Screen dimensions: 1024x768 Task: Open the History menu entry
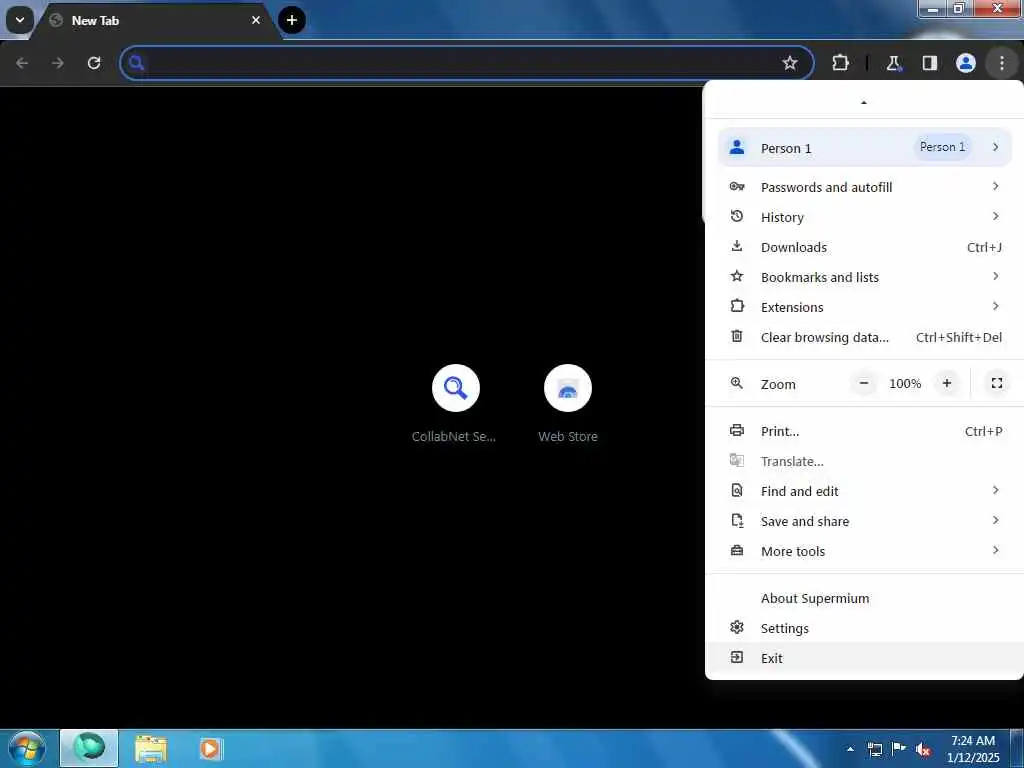864,217
